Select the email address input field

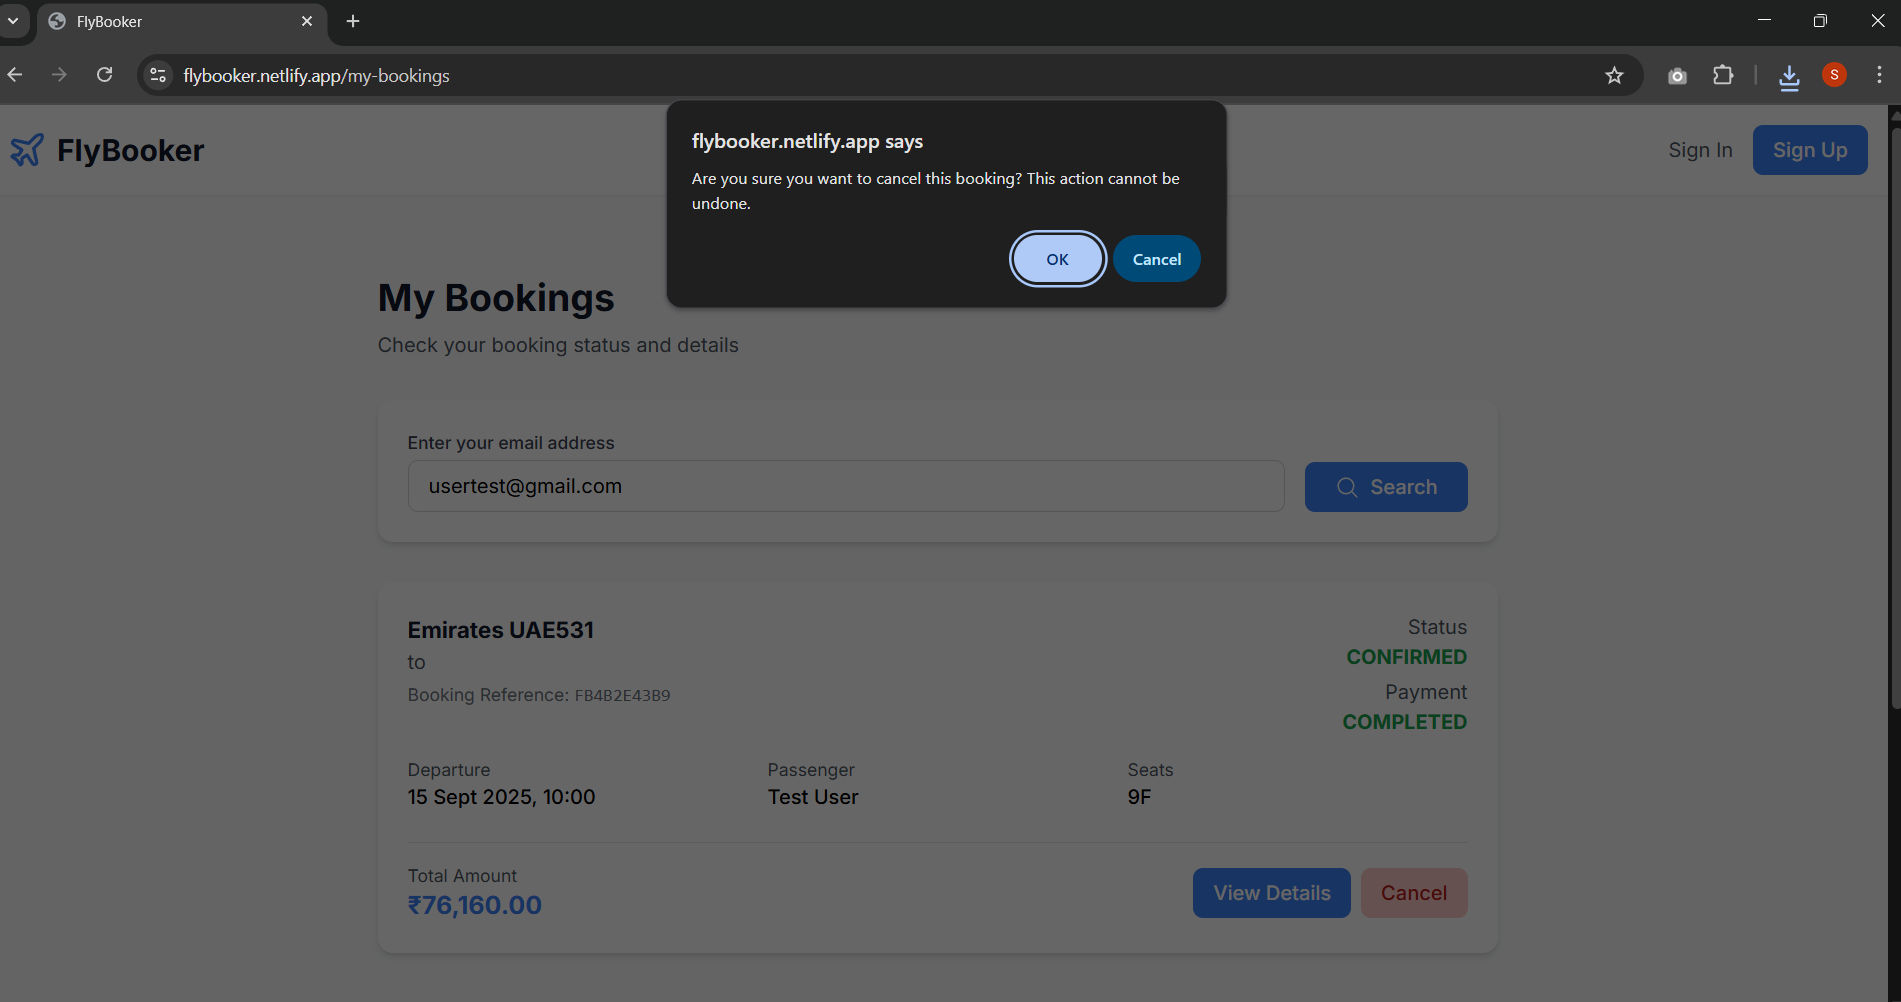coord(846,486)
